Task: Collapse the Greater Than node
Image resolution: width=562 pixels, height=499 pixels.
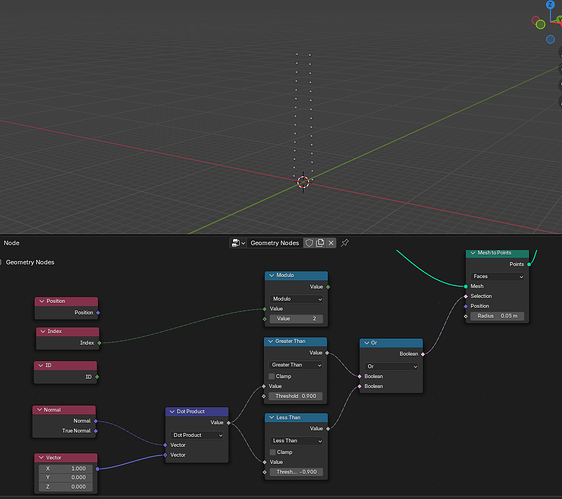Action: click(271, 341)
